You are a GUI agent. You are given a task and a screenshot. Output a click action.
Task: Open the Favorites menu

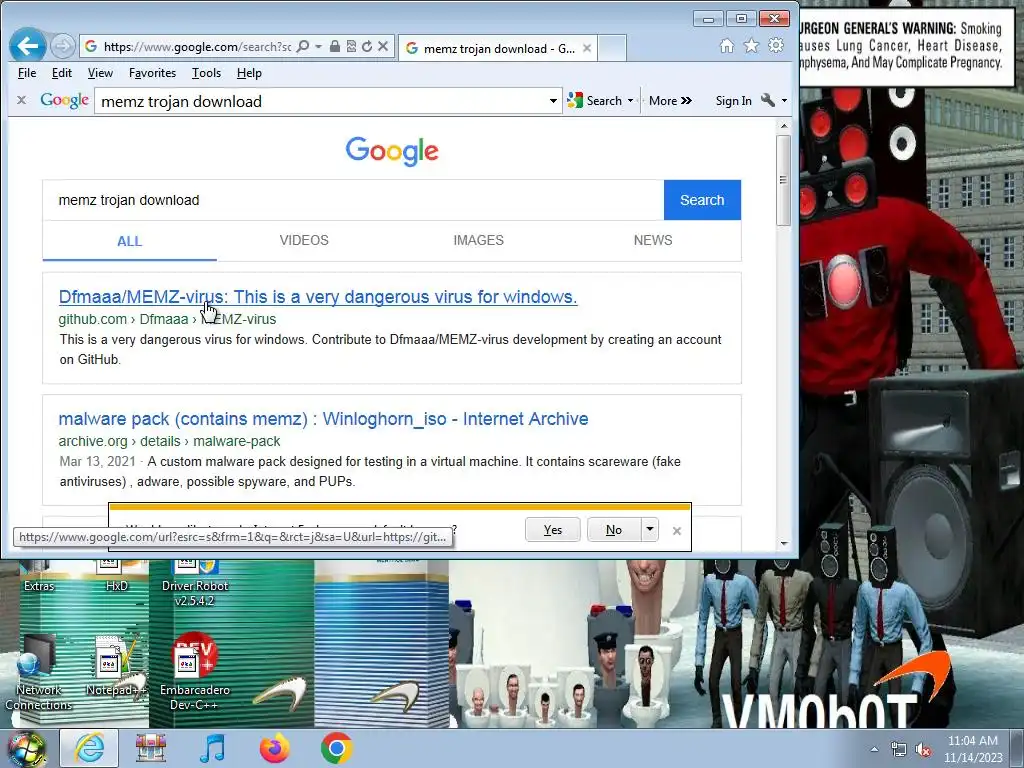pyautogui.click(x=152, y=73)
